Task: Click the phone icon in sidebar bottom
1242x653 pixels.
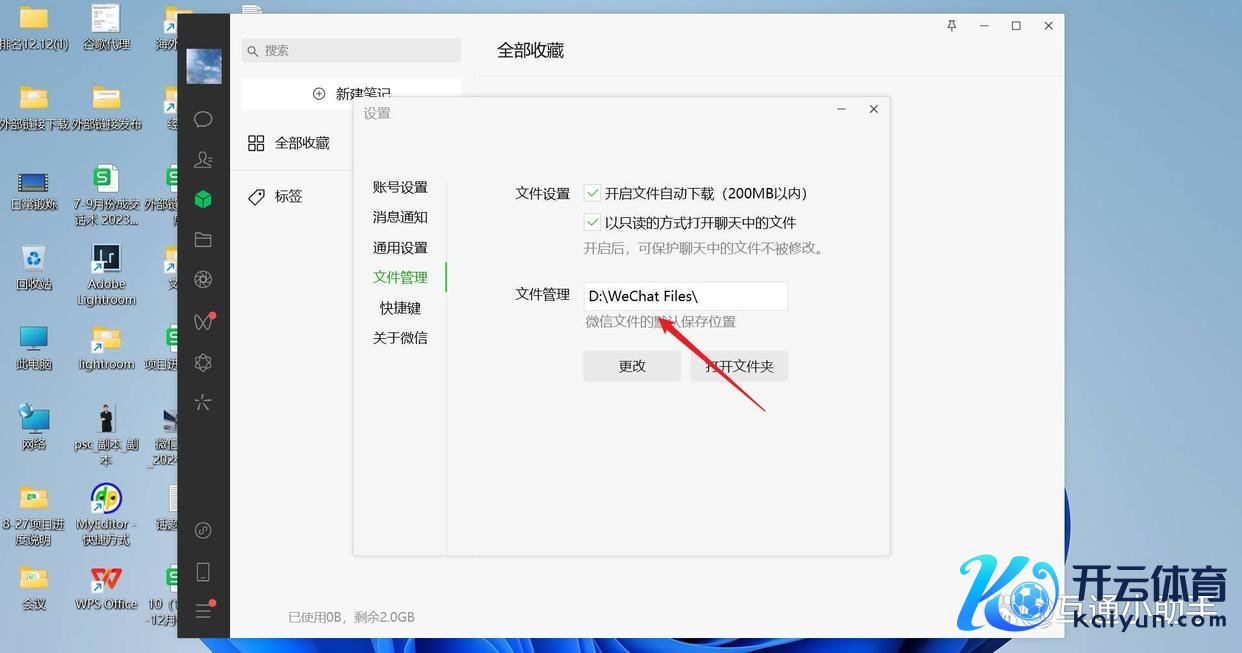Action: (203, 572)
